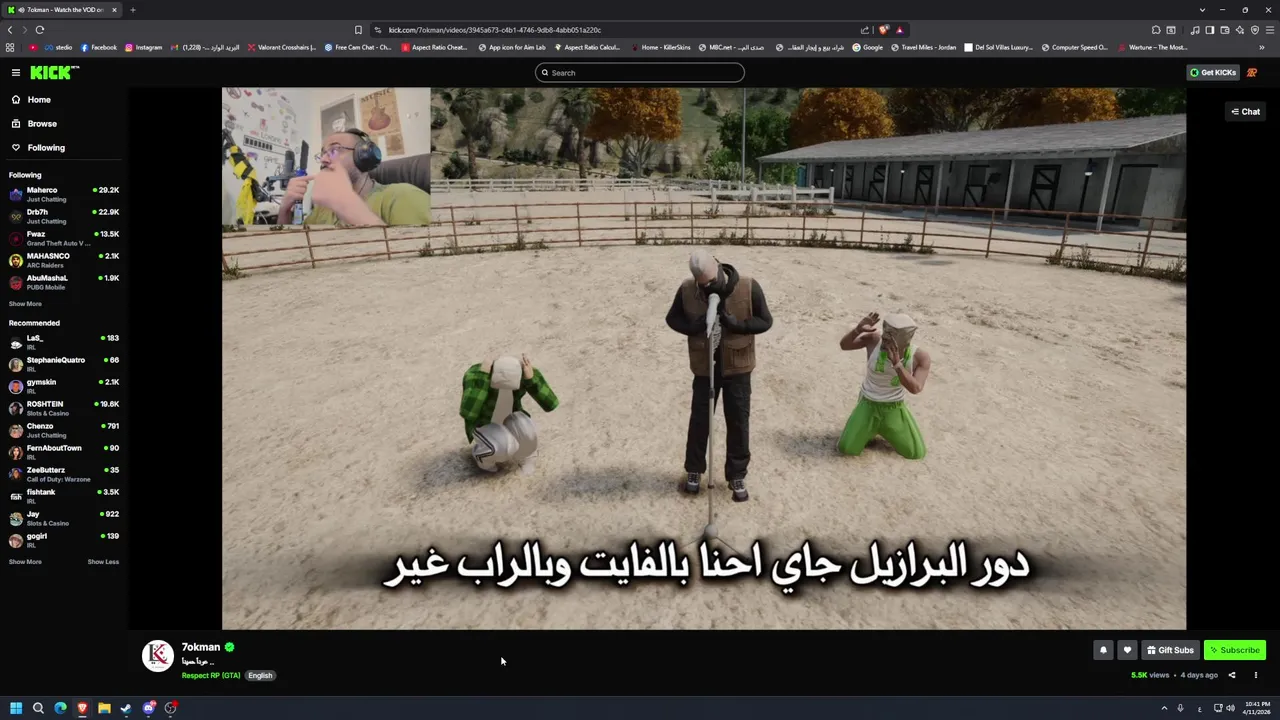Click the Gift Subs button
The height and width of the screenshot is (720, 1280).
click(1170, 650)
